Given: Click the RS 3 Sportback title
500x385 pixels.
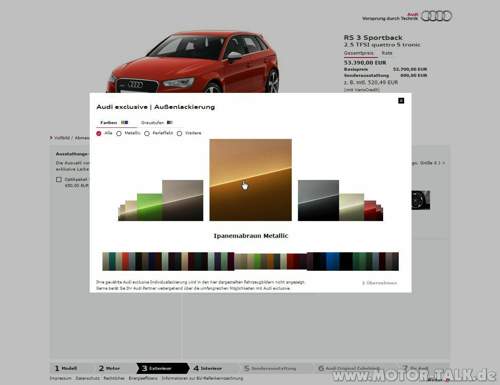Looking at the screenshot, I should [373, 38].
